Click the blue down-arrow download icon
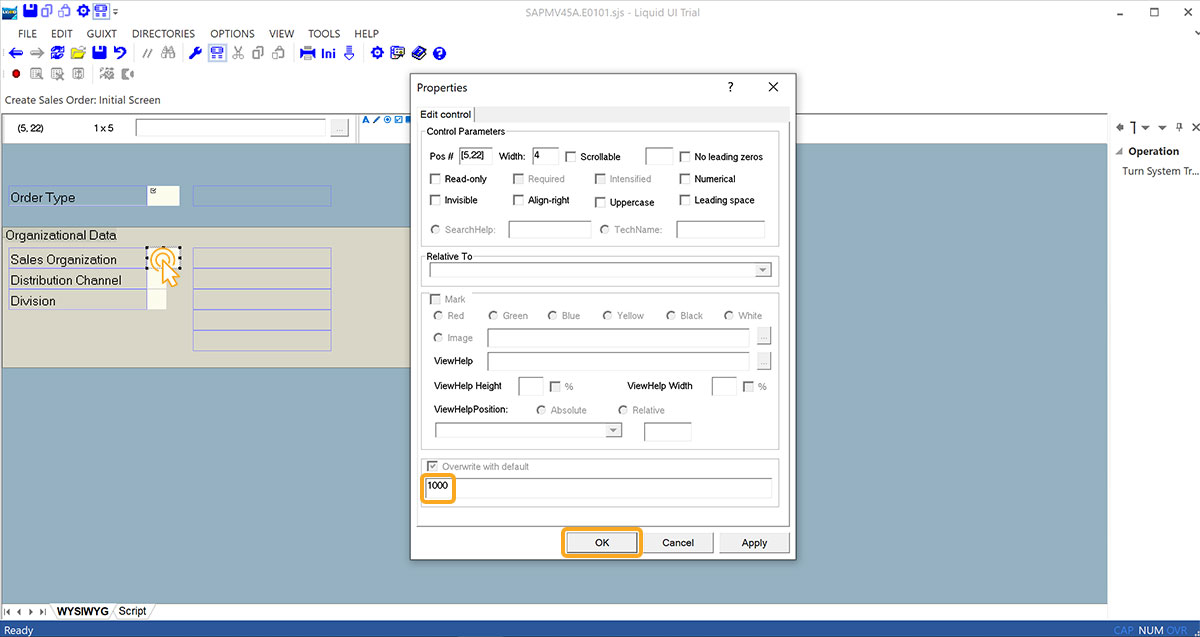Viewport: 1200px width, 637px height. tap(349, 54)
